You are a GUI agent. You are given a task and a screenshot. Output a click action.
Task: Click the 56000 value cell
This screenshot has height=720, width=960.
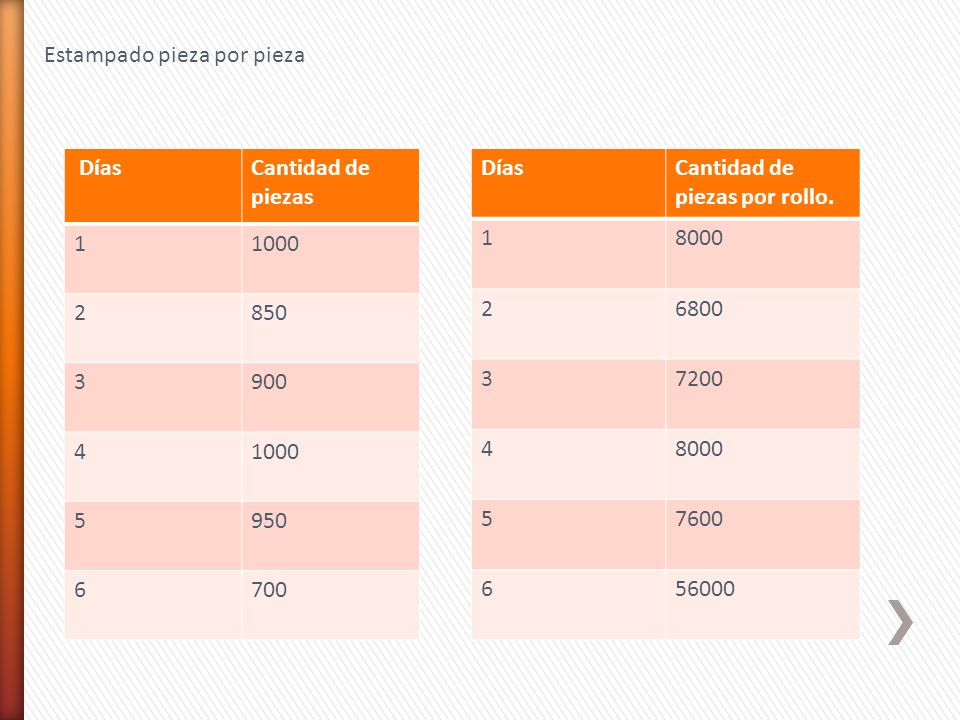pos(763,604)
